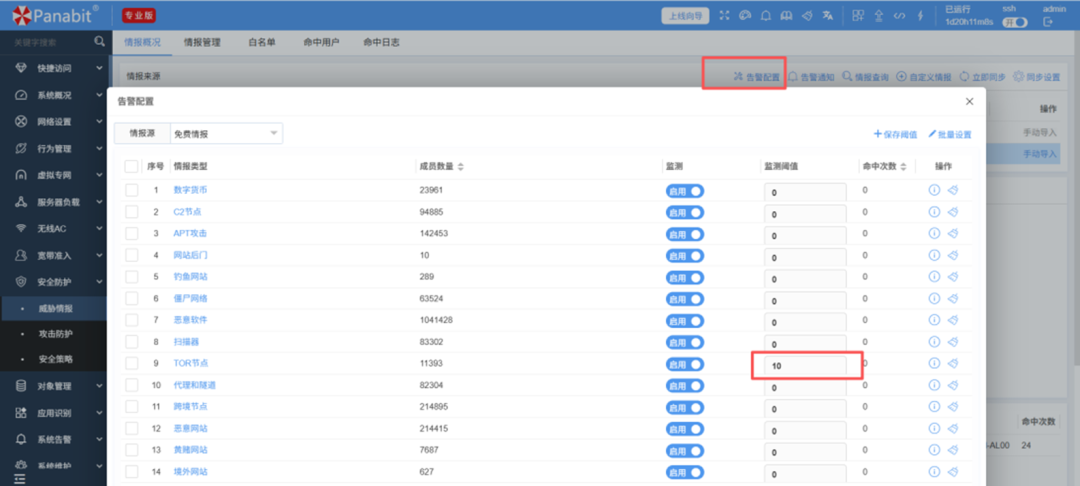Click the 上线向导 button
Image resolution: width=1080 pixels, height=486 pixels.
point(685,16)
